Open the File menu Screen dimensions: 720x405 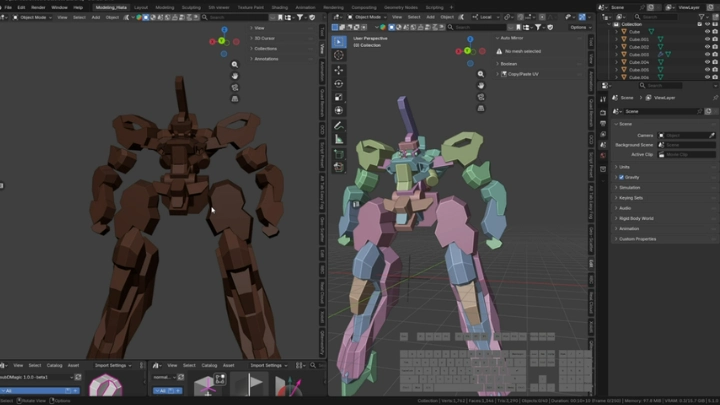click(8, 7)
